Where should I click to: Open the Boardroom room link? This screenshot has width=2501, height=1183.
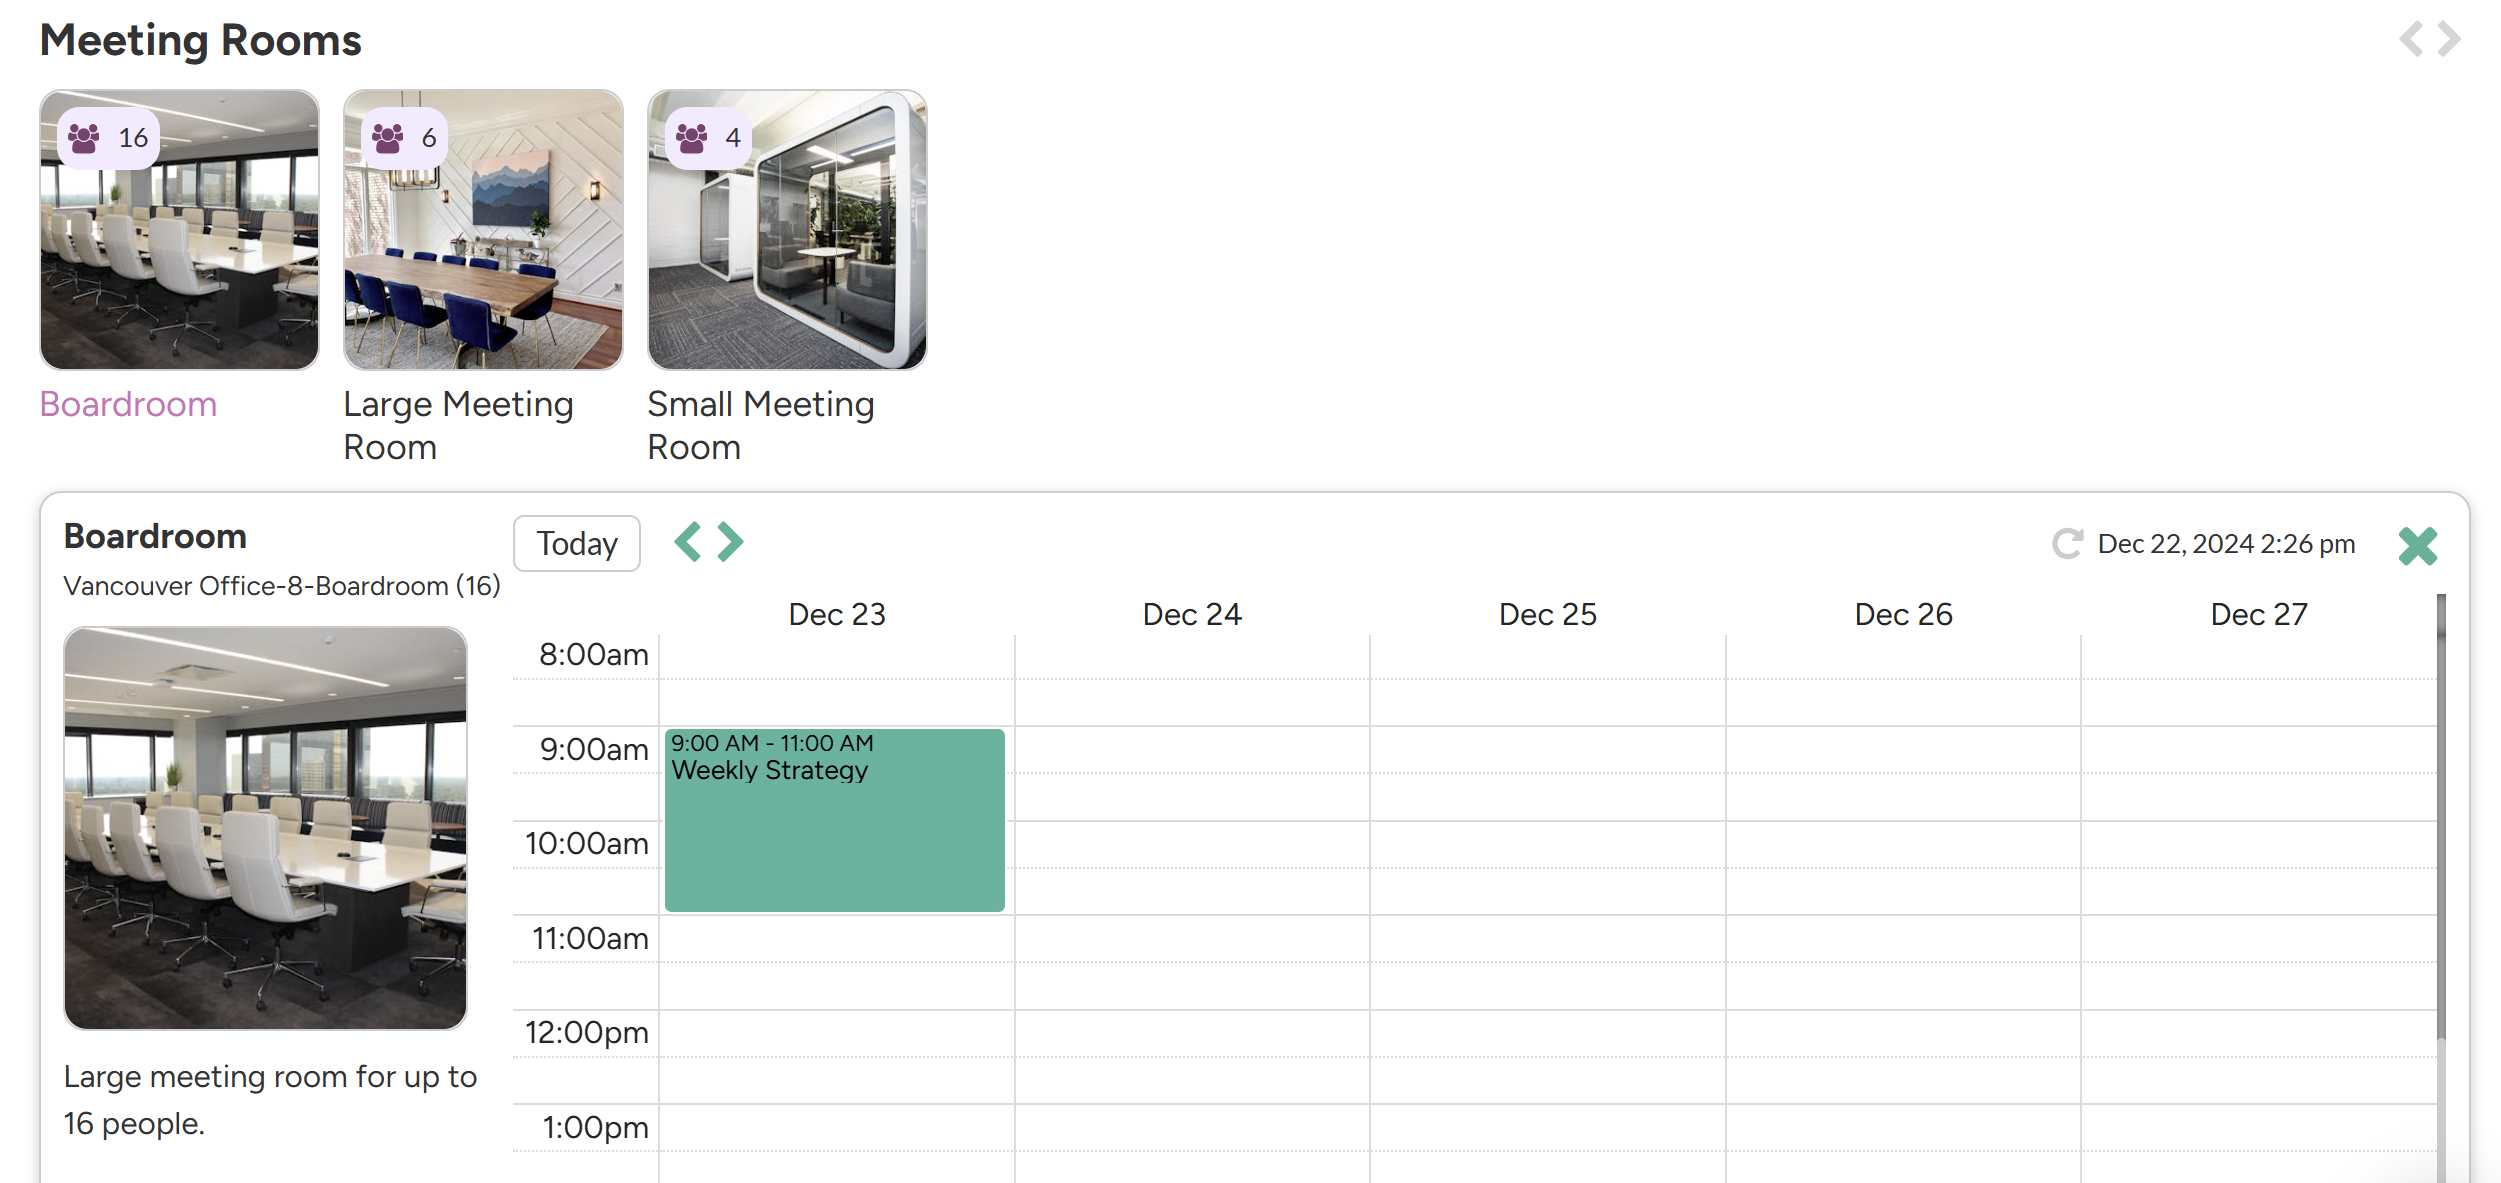point(128,404)
